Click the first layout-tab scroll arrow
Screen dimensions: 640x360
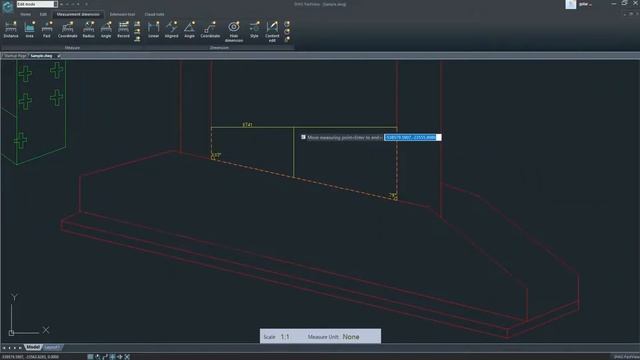click(x=4, y=348)
